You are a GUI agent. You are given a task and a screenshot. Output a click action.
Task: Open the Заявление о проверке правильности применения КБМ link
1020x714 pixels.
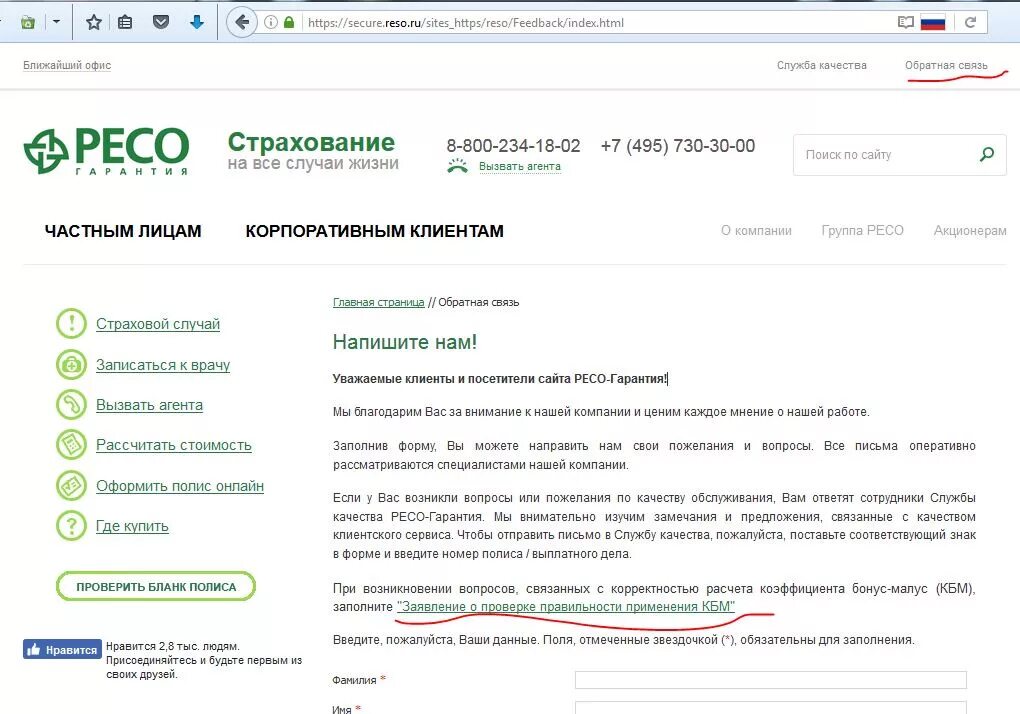click(x=566, y=607)
